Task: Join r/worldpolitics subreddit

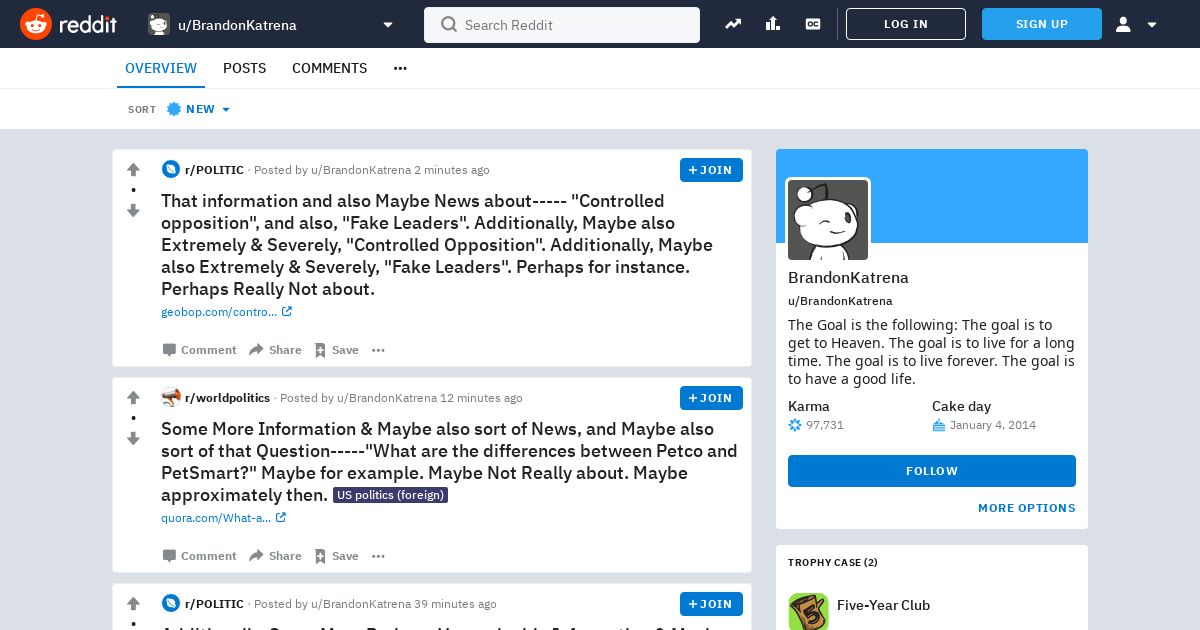Action: (711, 398)
